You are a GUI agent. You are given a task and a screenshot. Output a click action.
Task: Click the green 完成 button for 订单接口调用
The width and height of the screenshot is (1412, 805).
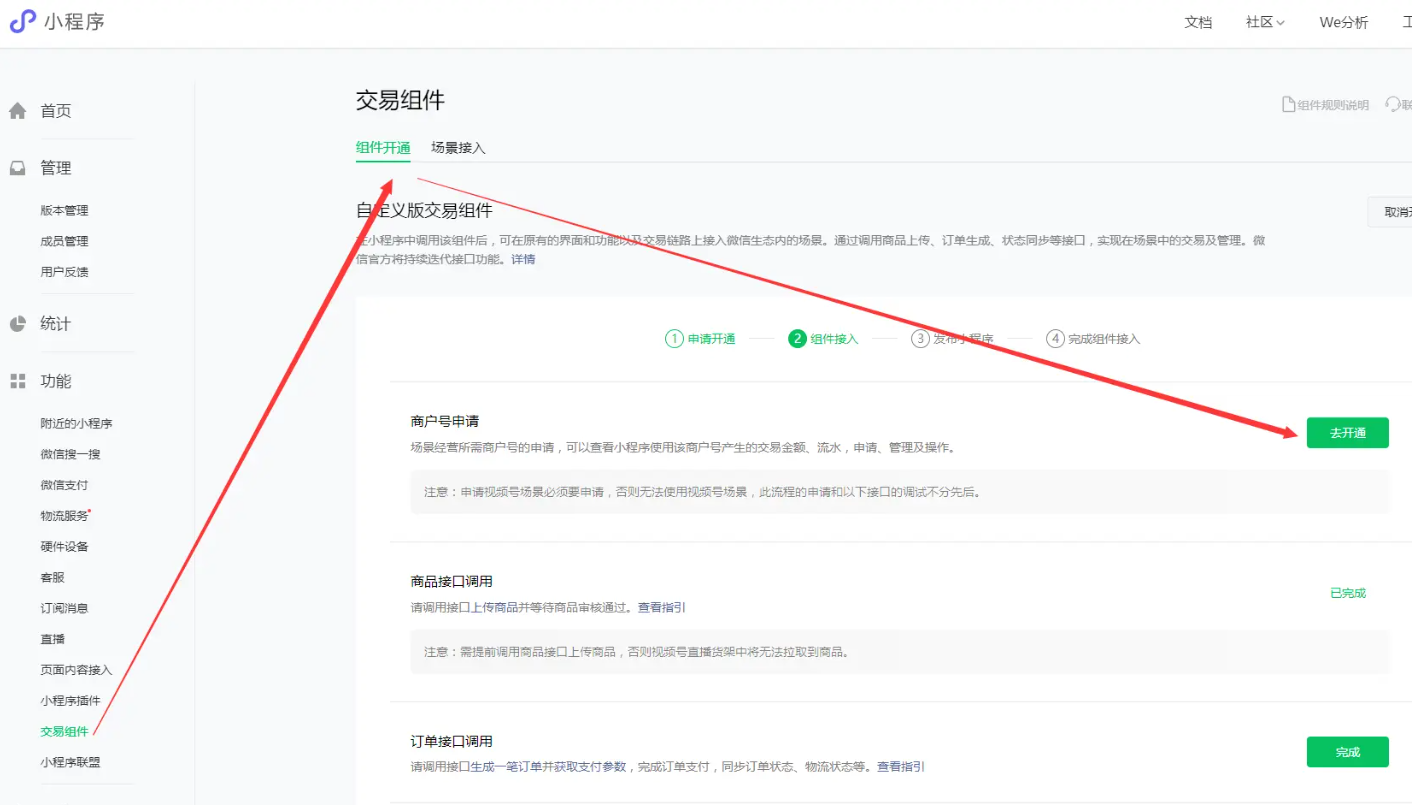coord(1347,752)
